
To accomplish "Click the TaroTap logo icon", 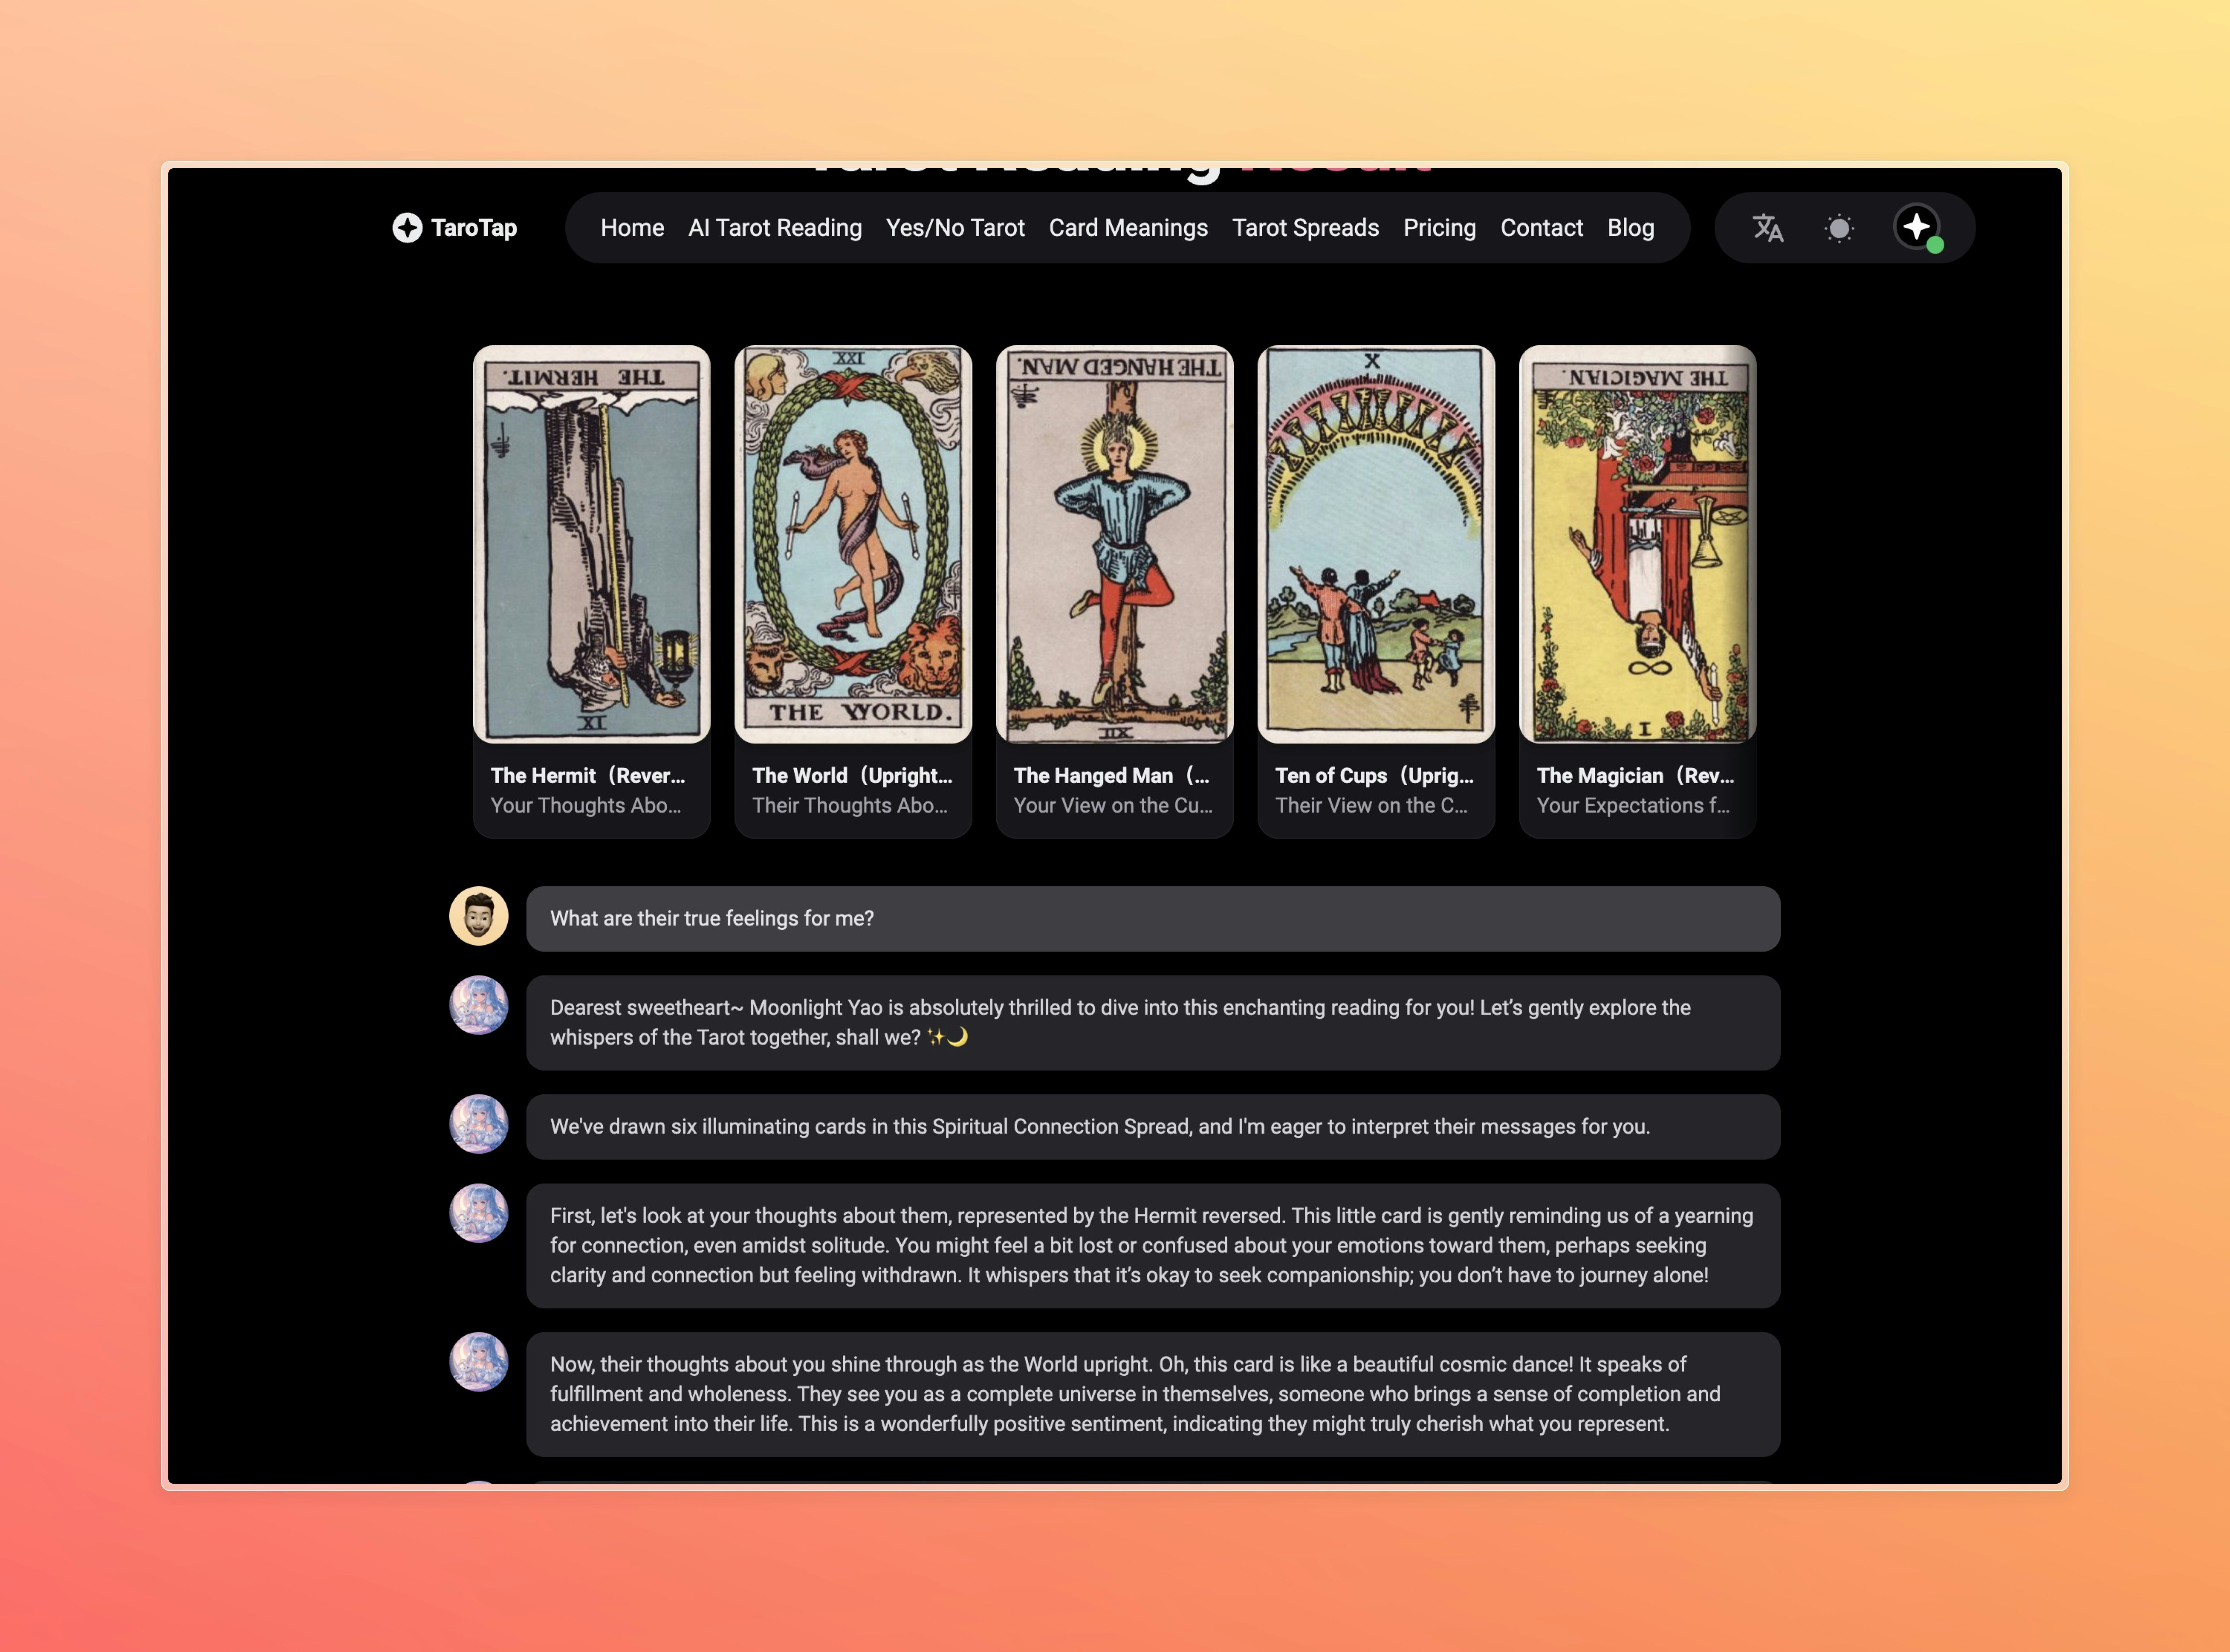I will pyautogui.click(x=407, y=228).
